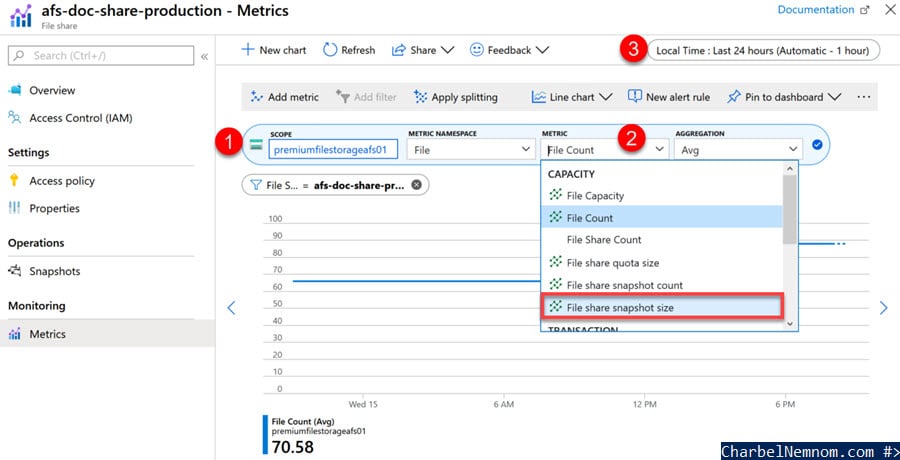Click the 70.58 legend value
This screenshot has height=460, width=900.
coord(293,447)
